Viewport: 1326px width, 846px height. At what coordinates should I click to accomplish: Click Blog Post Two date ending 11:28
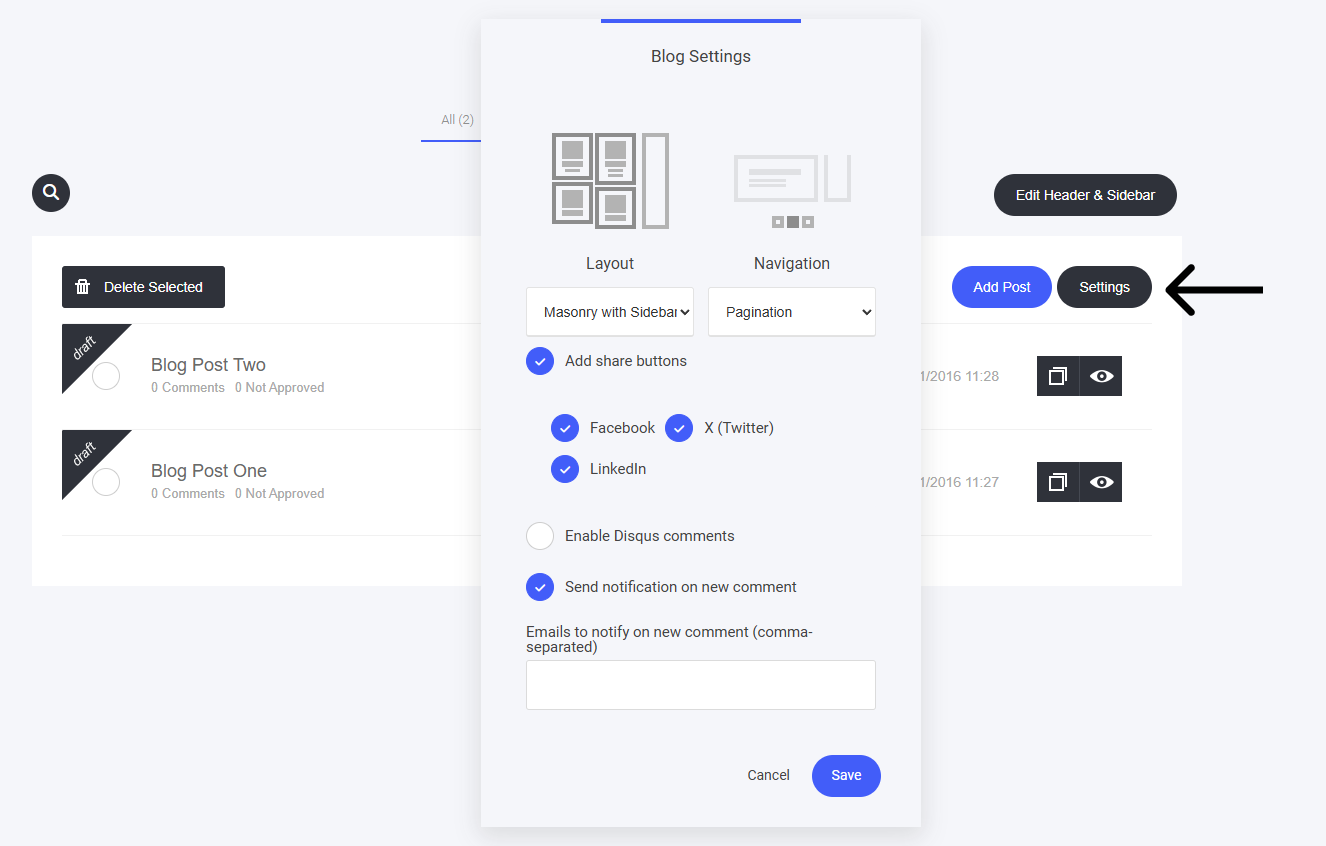(960, 376)
